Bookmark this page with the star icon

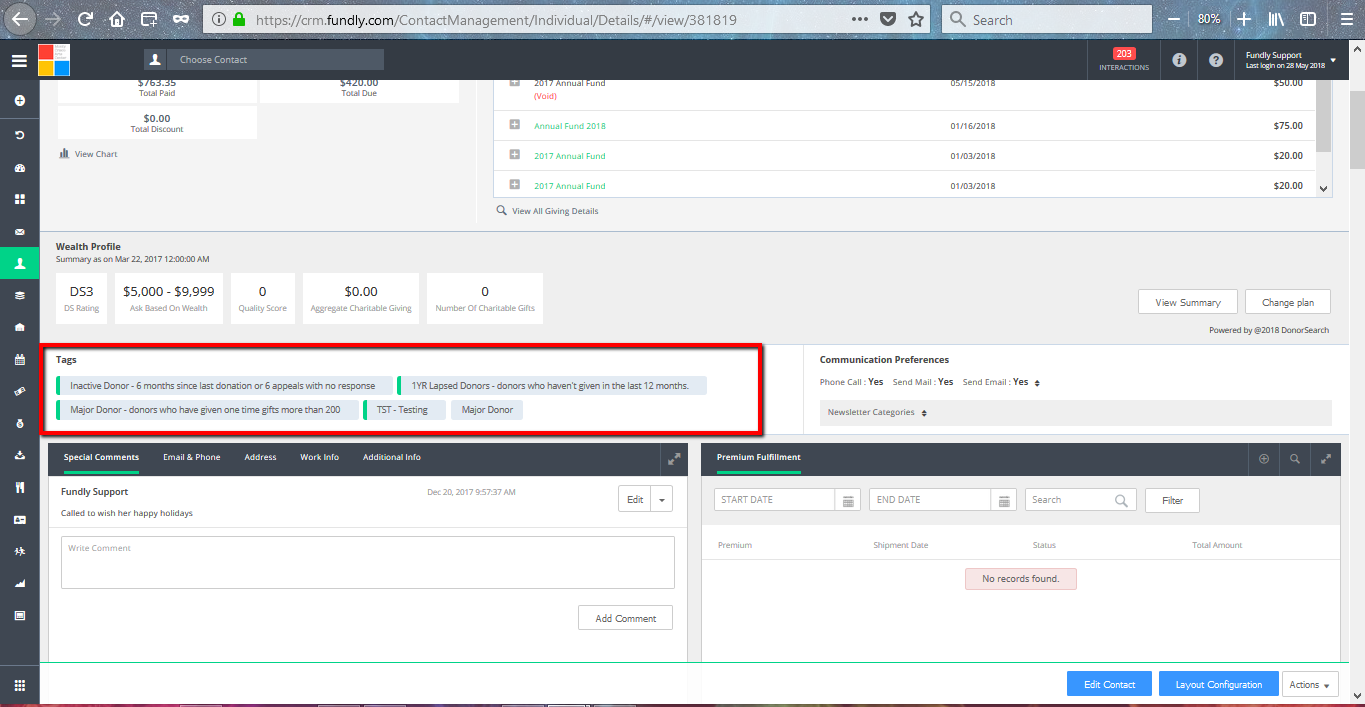tap(916, 19)
